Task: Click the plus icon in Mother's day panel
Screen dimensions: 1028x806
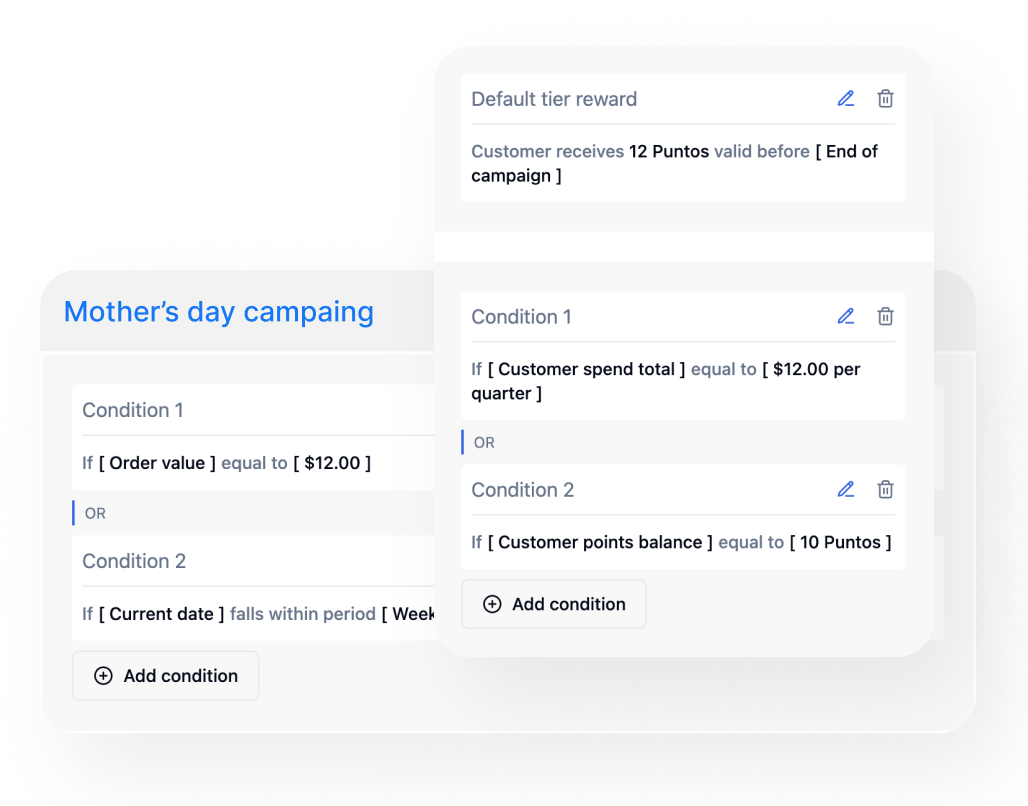Action: (103, 675)
